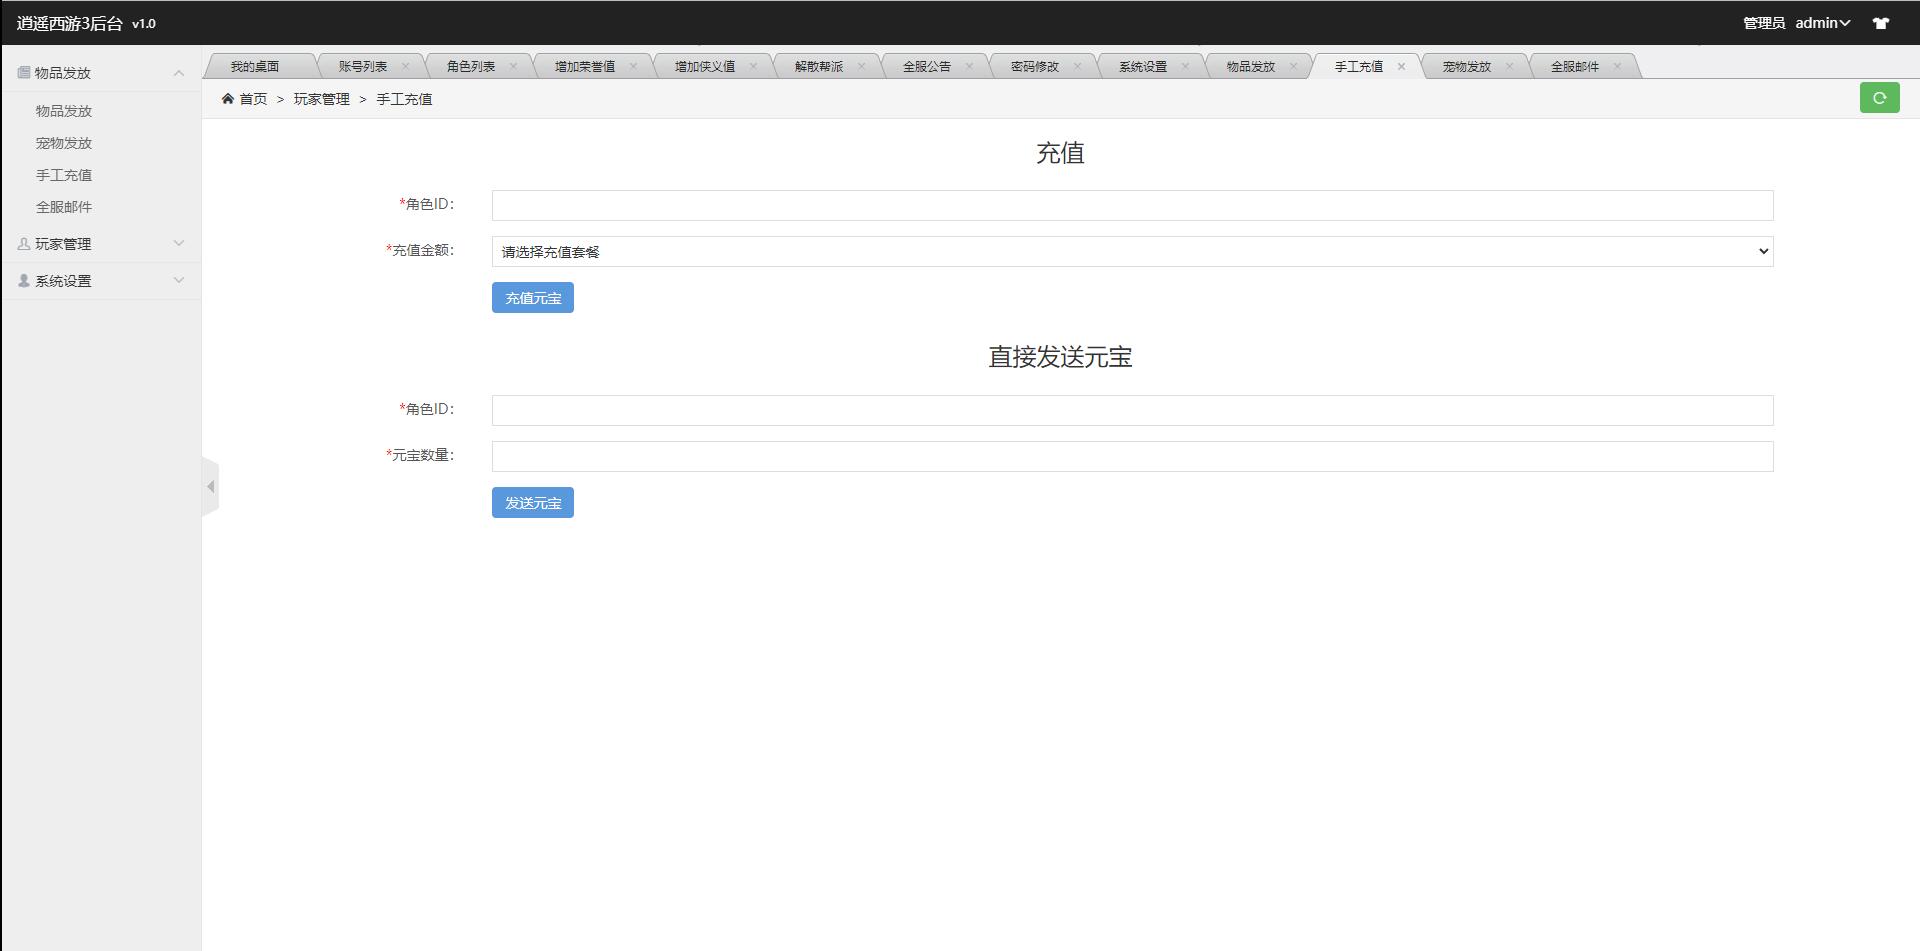The width and height of the screenshot is (1920, 951).
Task: Click the person icon beside 系统设置 in sidebar
Action: point(22,281)
